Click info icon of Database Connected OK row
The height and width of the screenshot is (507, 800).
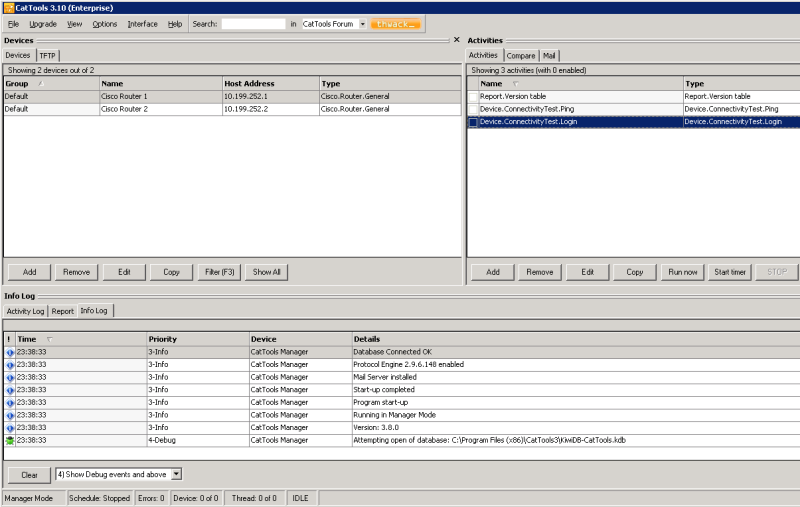tap(10, 352)
